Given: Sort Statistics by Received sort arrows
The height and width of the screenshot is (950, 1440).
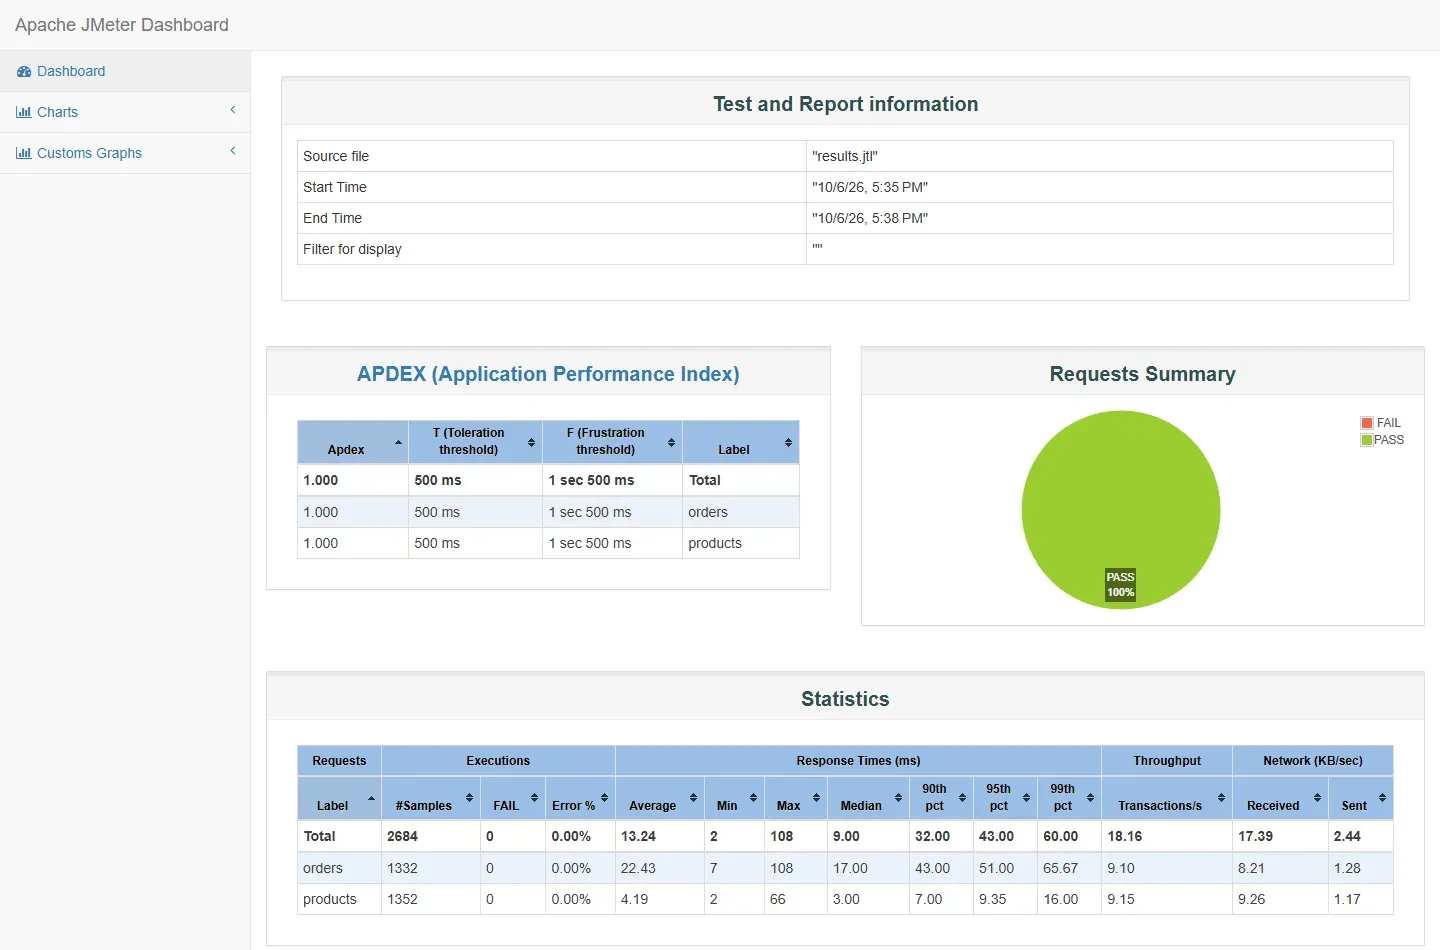Looking at the screenshot, I should [x=1317, y=798].
